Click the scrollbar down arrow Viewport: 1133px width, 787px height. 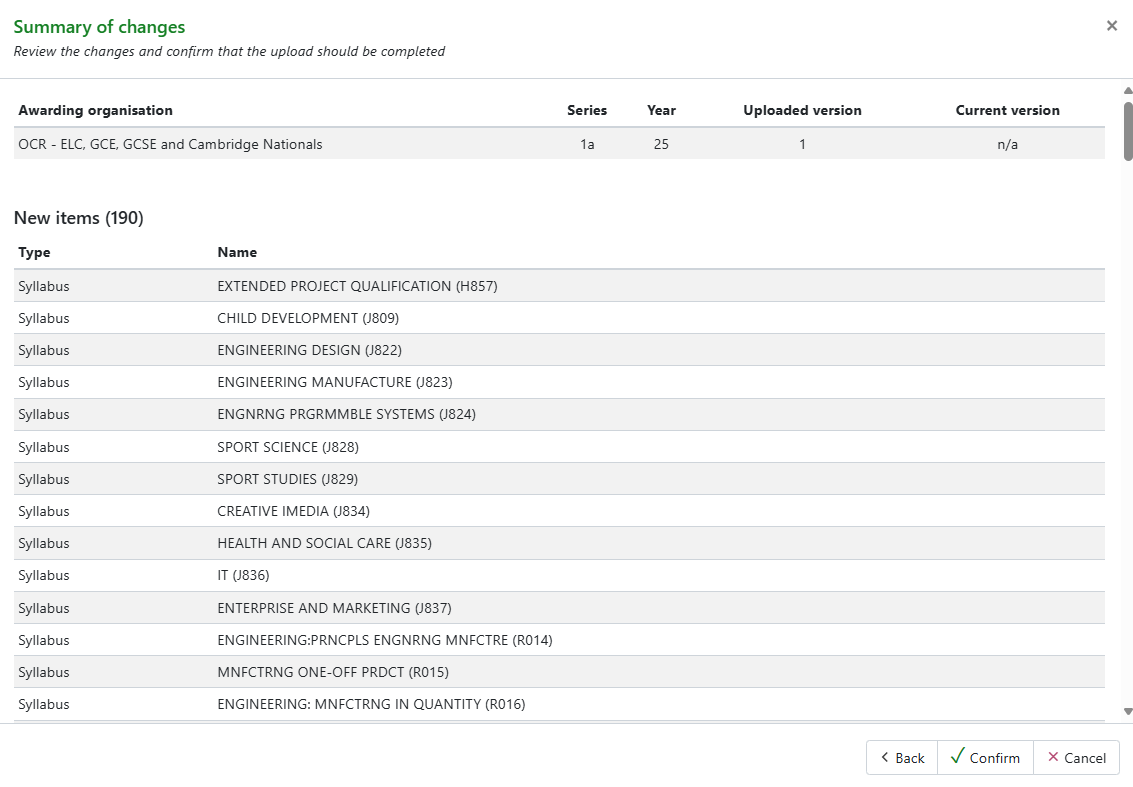click(x=1127, y=712)
